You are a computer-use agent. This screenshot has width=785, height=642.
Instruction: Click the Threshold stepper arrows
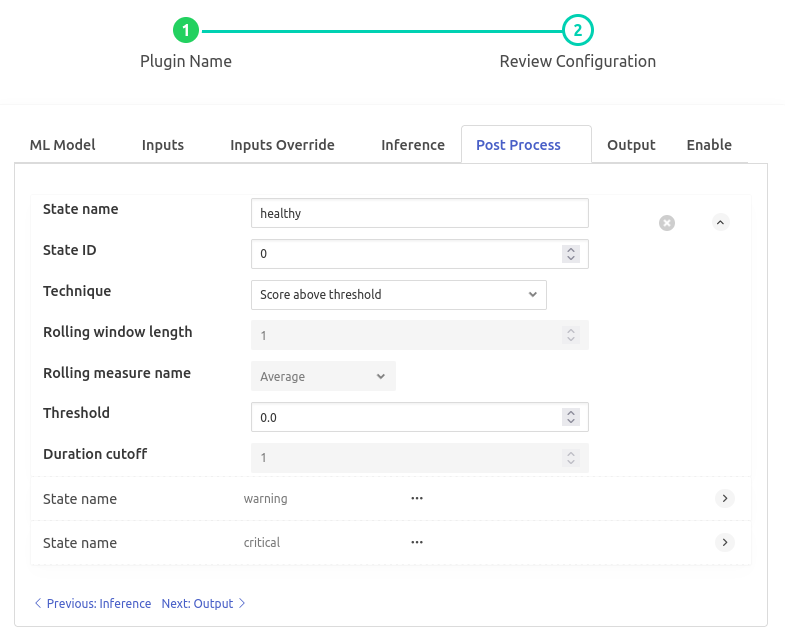571,417
